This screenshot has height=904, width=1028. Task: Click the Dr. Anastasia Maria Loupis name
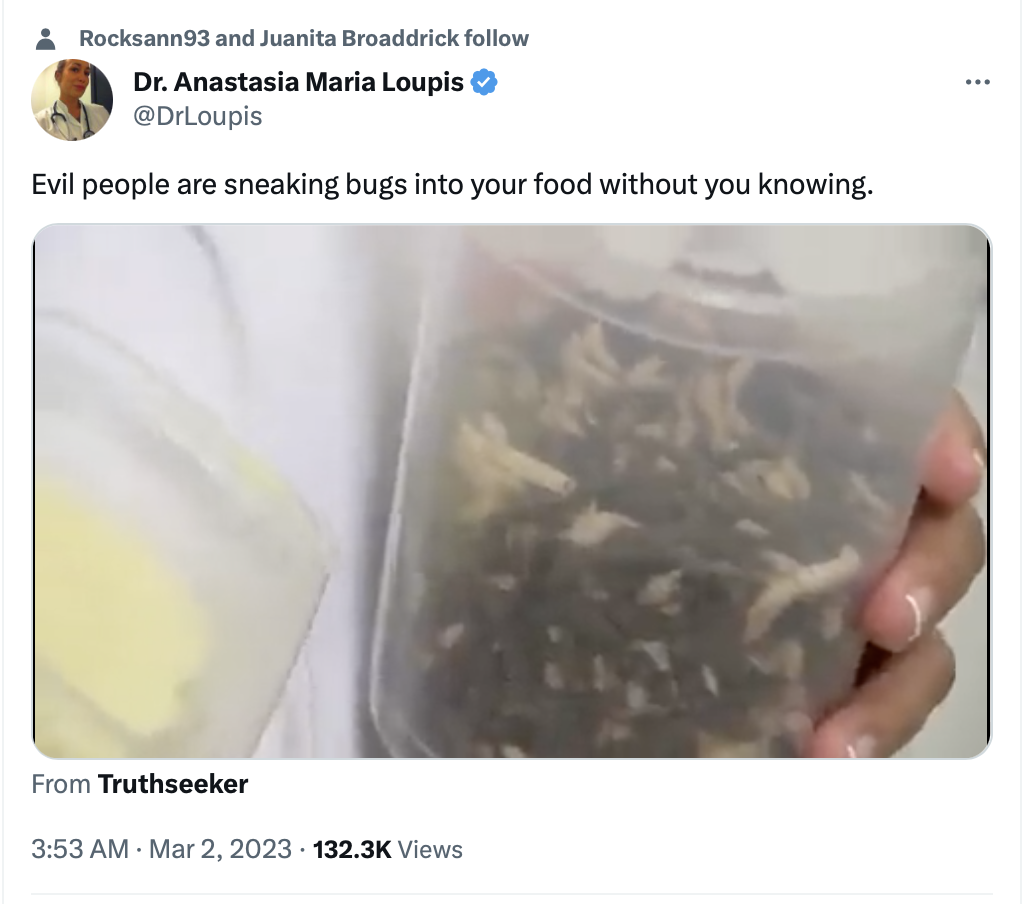298,82
